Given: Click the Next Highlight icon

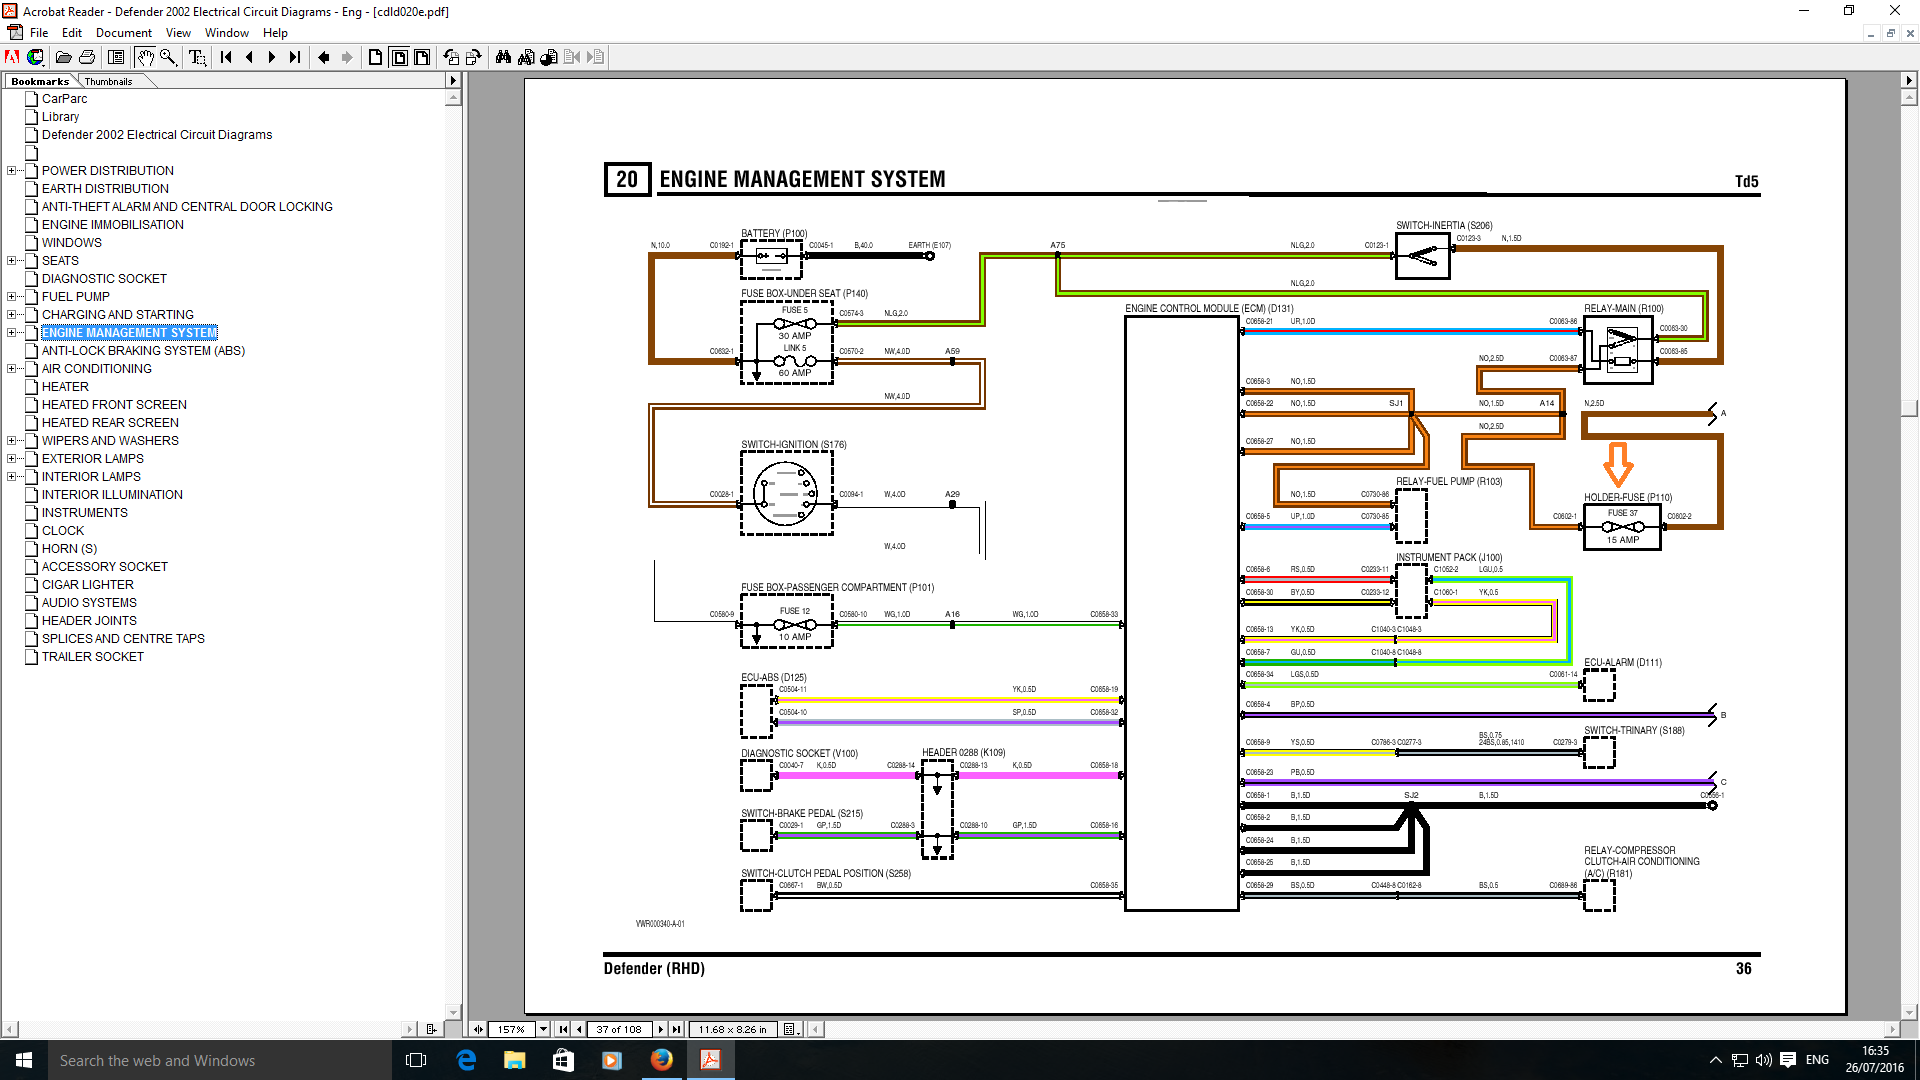Looking at the screenshot, I should point(595,57).
